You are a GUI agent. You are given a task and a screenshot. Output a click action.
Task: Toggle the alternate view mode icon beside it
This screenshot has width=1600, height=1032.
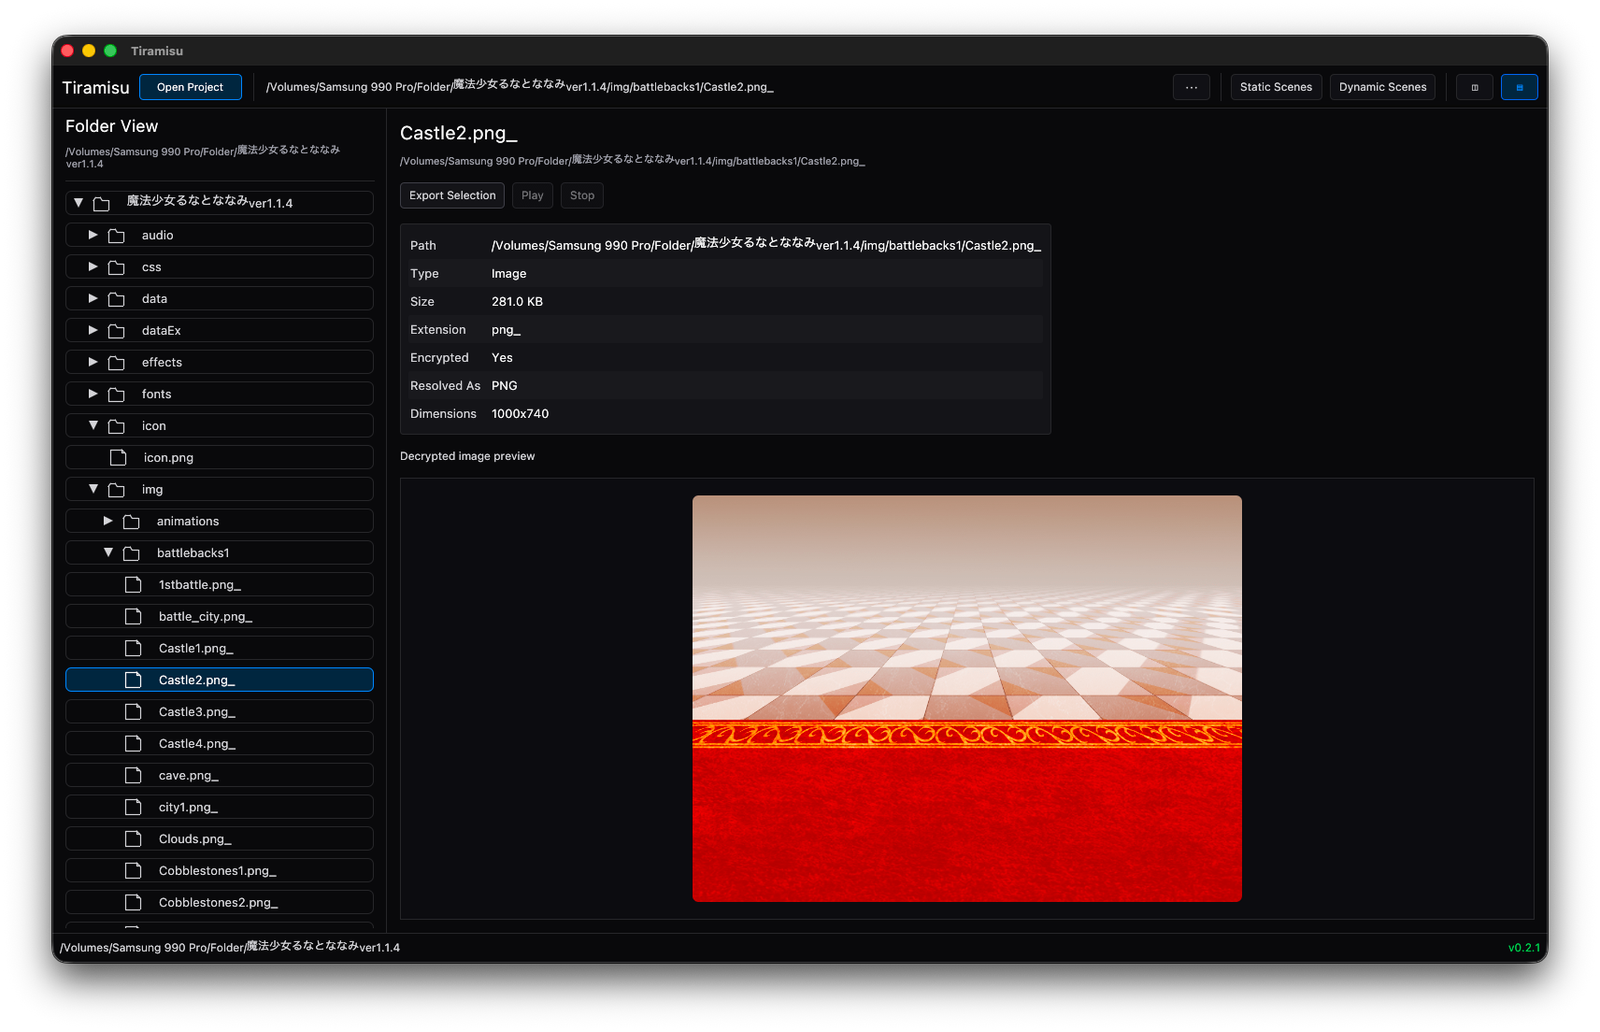(1474, 87)
